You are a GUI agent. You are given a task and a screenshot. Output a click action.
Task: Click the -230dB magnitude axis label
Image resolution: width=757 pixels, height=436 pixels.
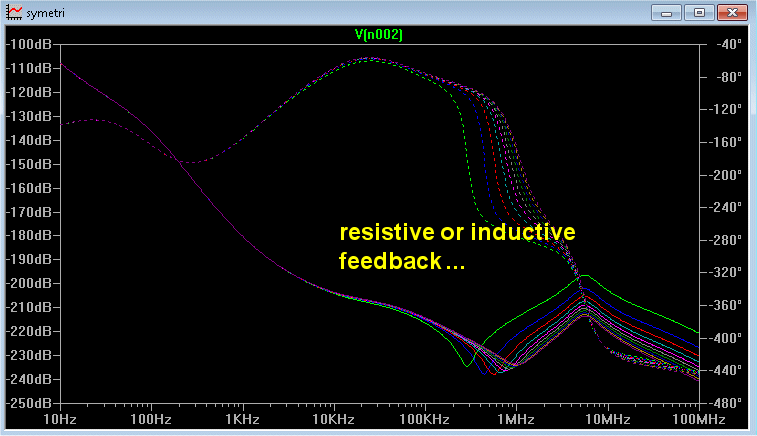pyautogui.click(x=28, y=355)
